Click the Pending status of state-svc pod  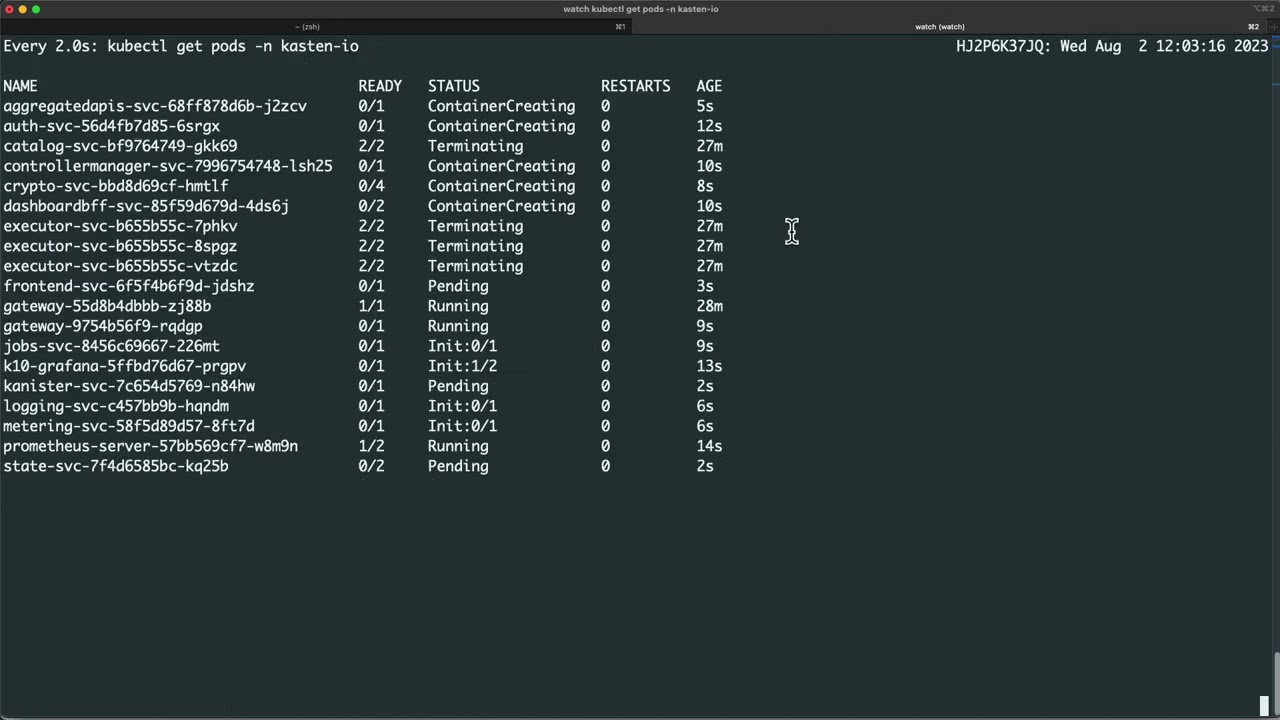coord(458,466)
